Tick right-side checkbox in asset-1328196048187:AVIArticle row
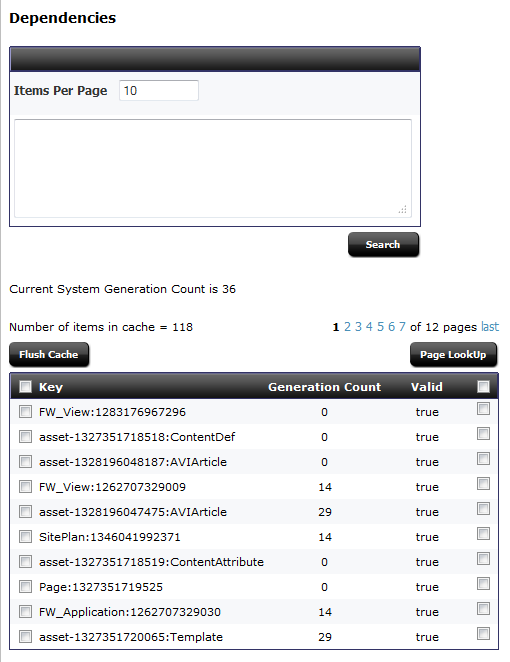This screenshot has height=662, width=510. pyautogui.click(x=483, y=459)
